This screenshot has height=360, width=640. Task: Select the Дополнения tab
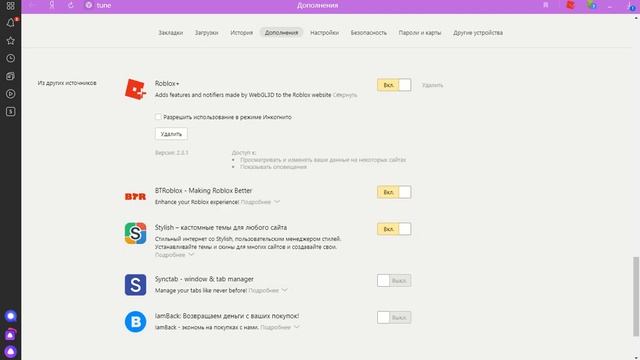(281, 33)
